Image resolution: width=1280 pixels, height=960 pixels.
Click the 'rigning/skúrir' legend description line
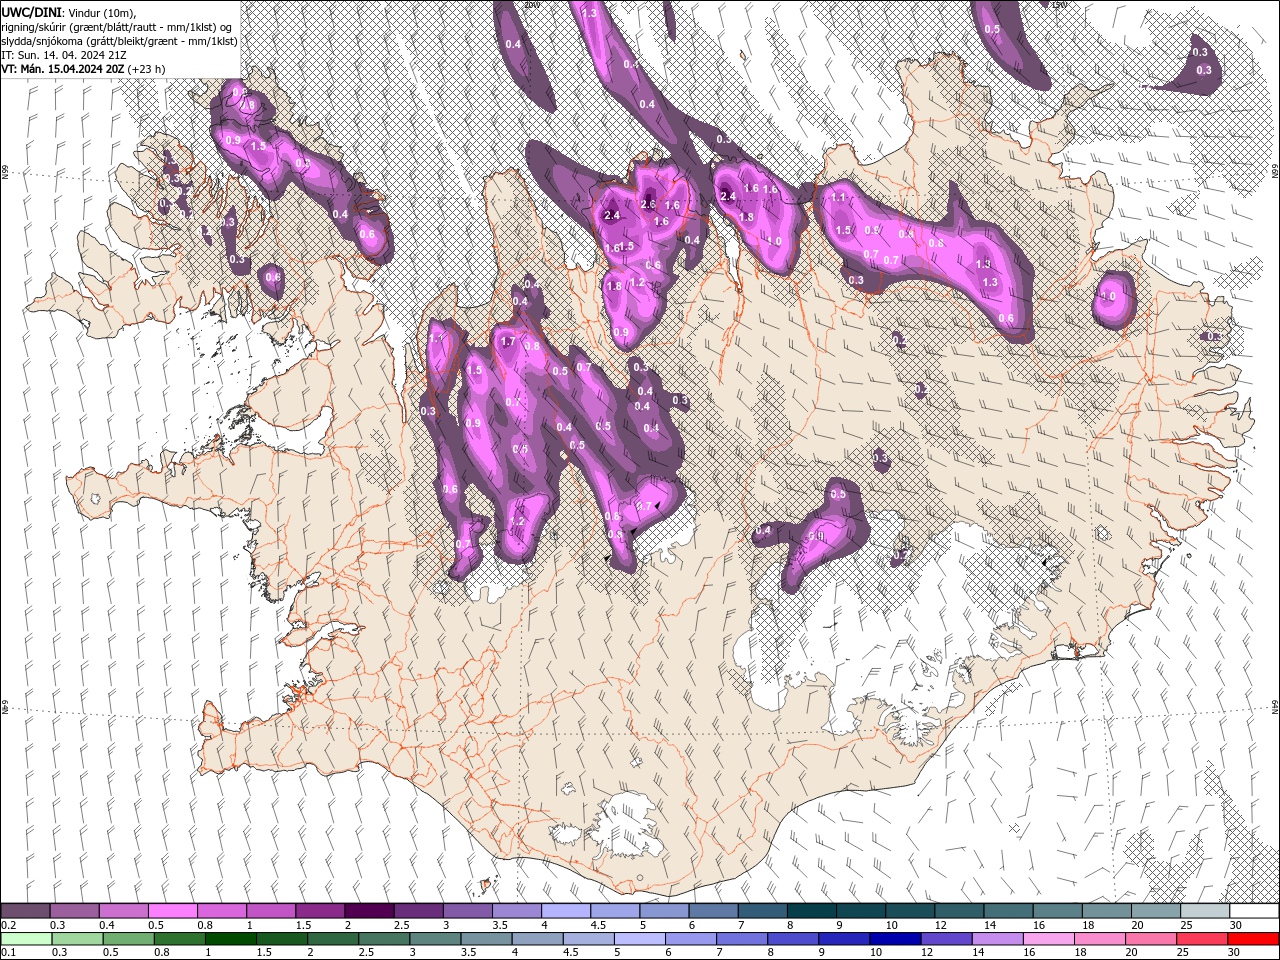(x=118, y=27)
